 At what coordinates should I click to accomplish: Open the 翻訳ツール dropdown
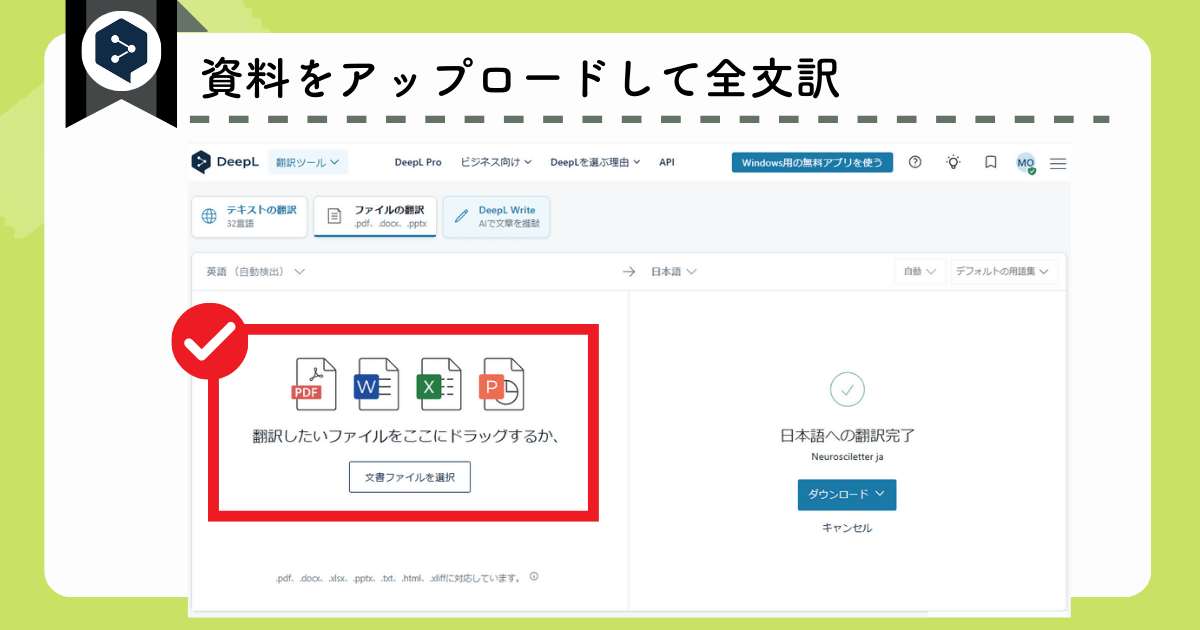(x=307, y=162)
